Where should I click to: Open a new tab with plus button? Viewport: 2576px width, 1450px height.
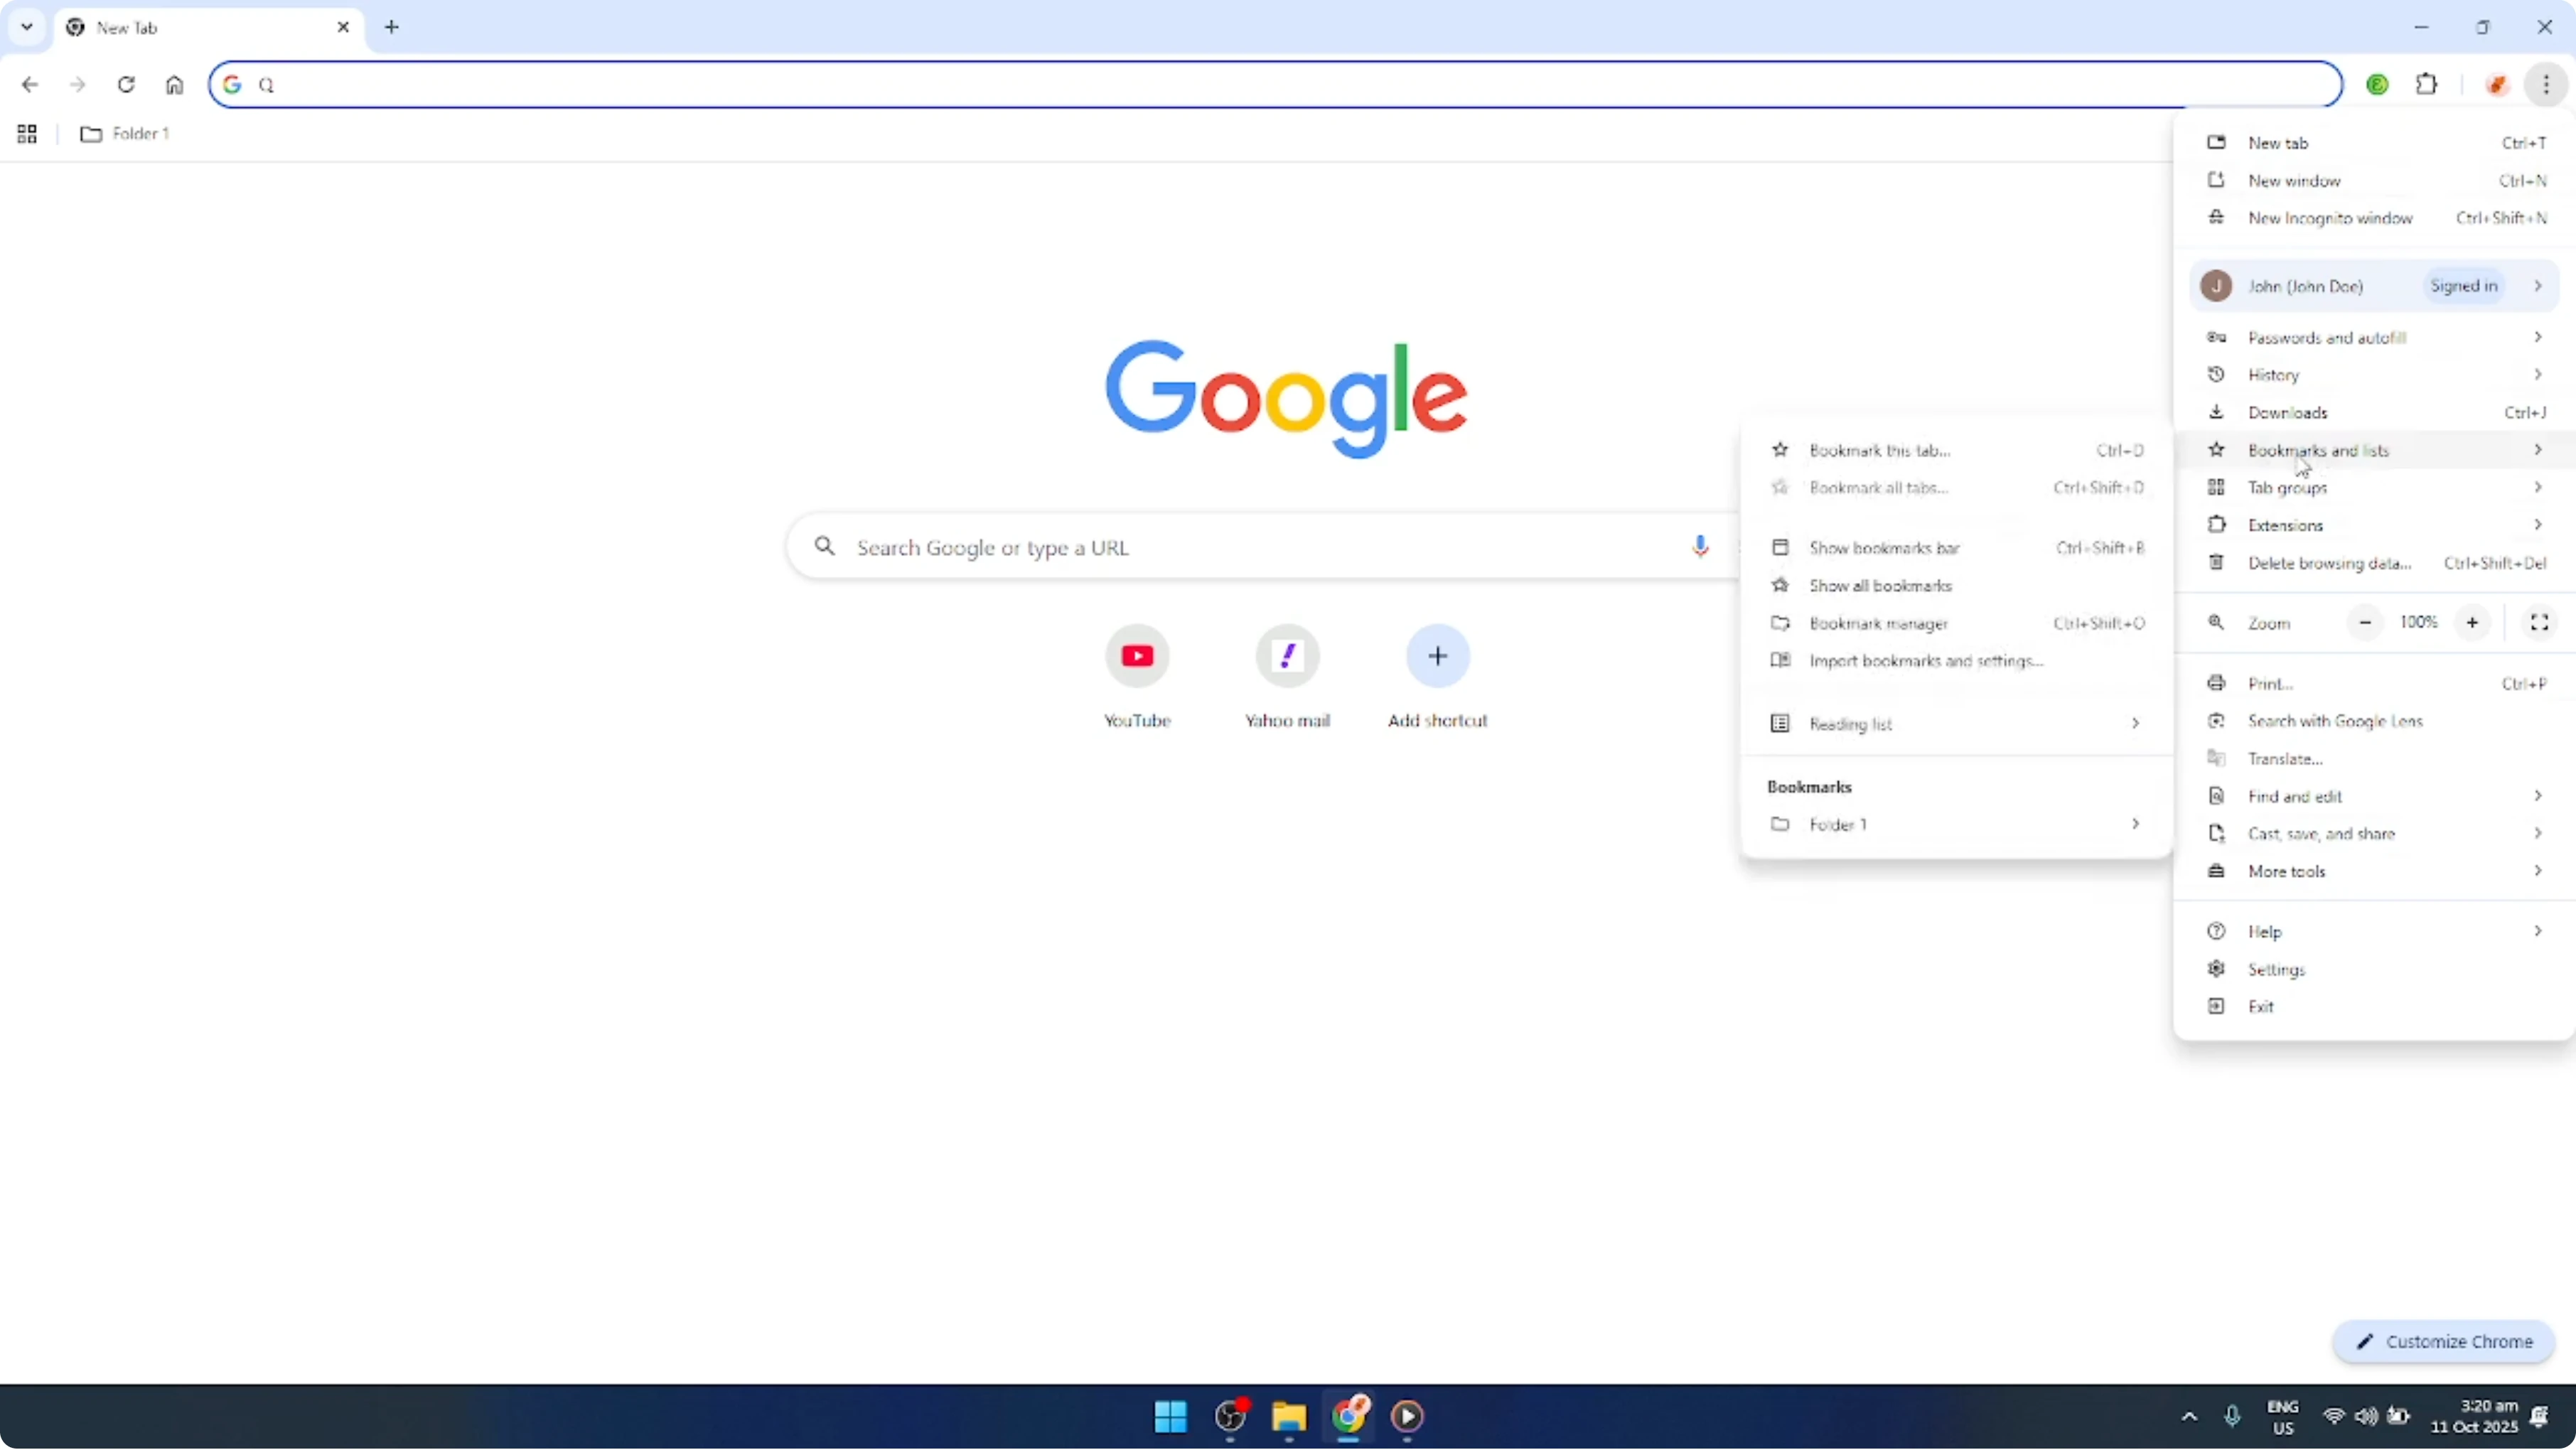392,27
